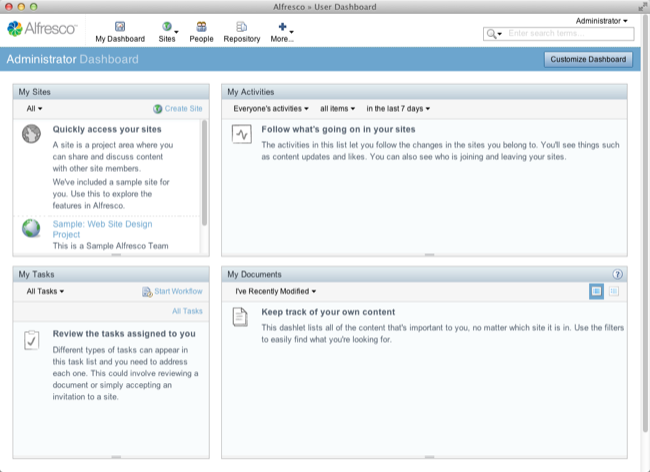The image size is (650, 472).
Task: Go to the Repository menu label
Action: (242, 39)
